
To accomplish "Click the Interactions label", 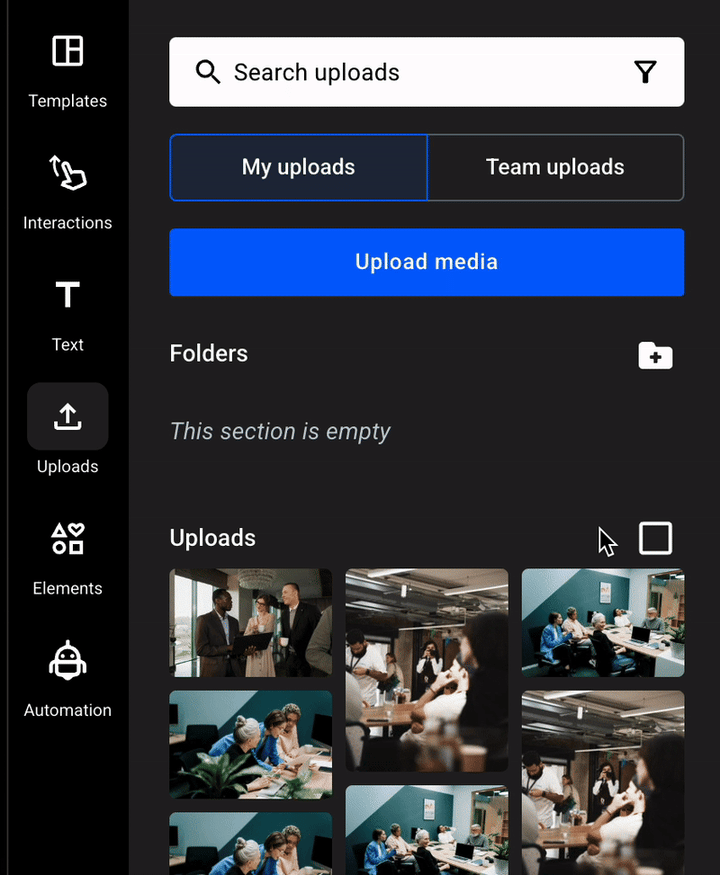I will tap(68, 223).
